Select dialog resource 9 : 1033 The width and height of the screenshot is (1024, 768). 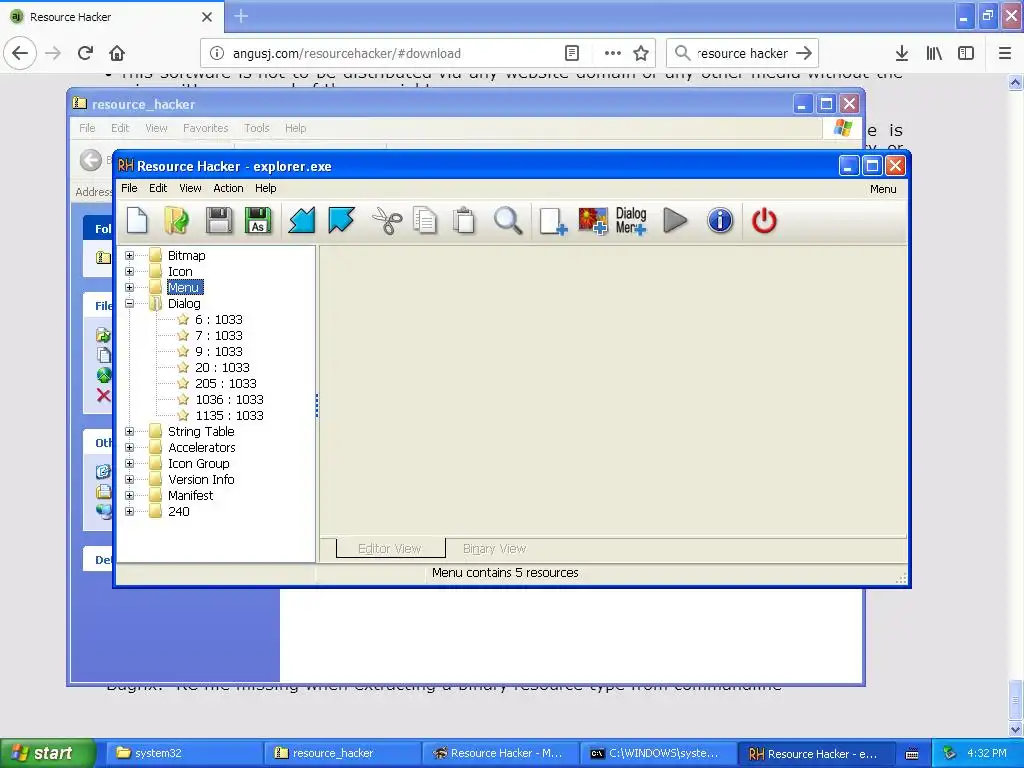[219, 351]
